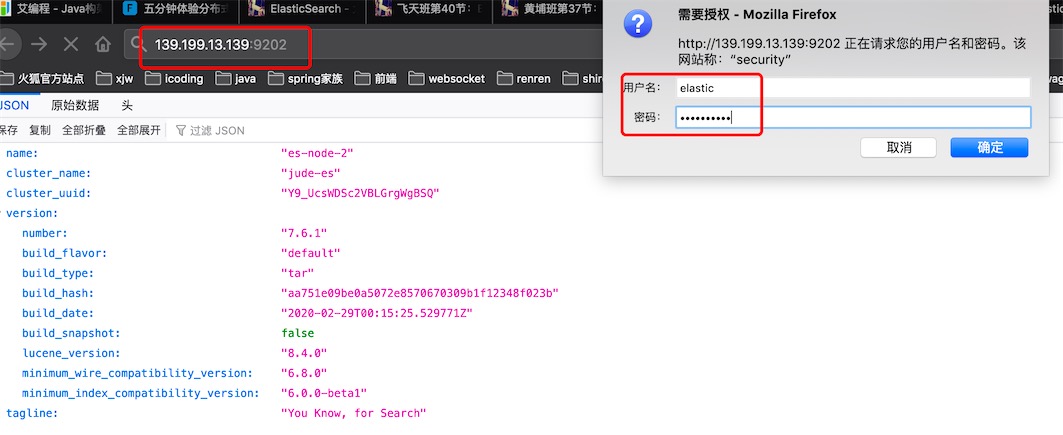Screen dimensions: 1063x435
Task: Click the browser forward arrow
Action: click(x=39, y=45)
